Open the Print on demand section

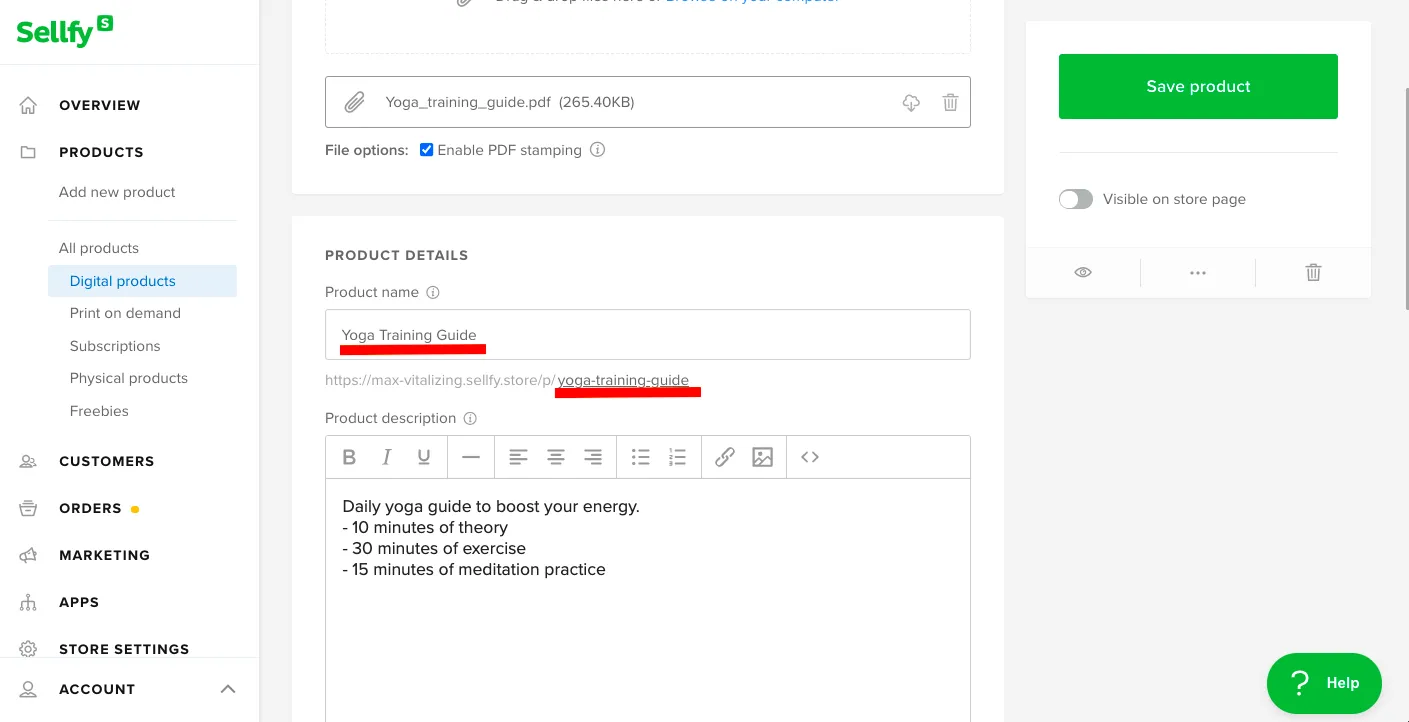click(125, 313)
